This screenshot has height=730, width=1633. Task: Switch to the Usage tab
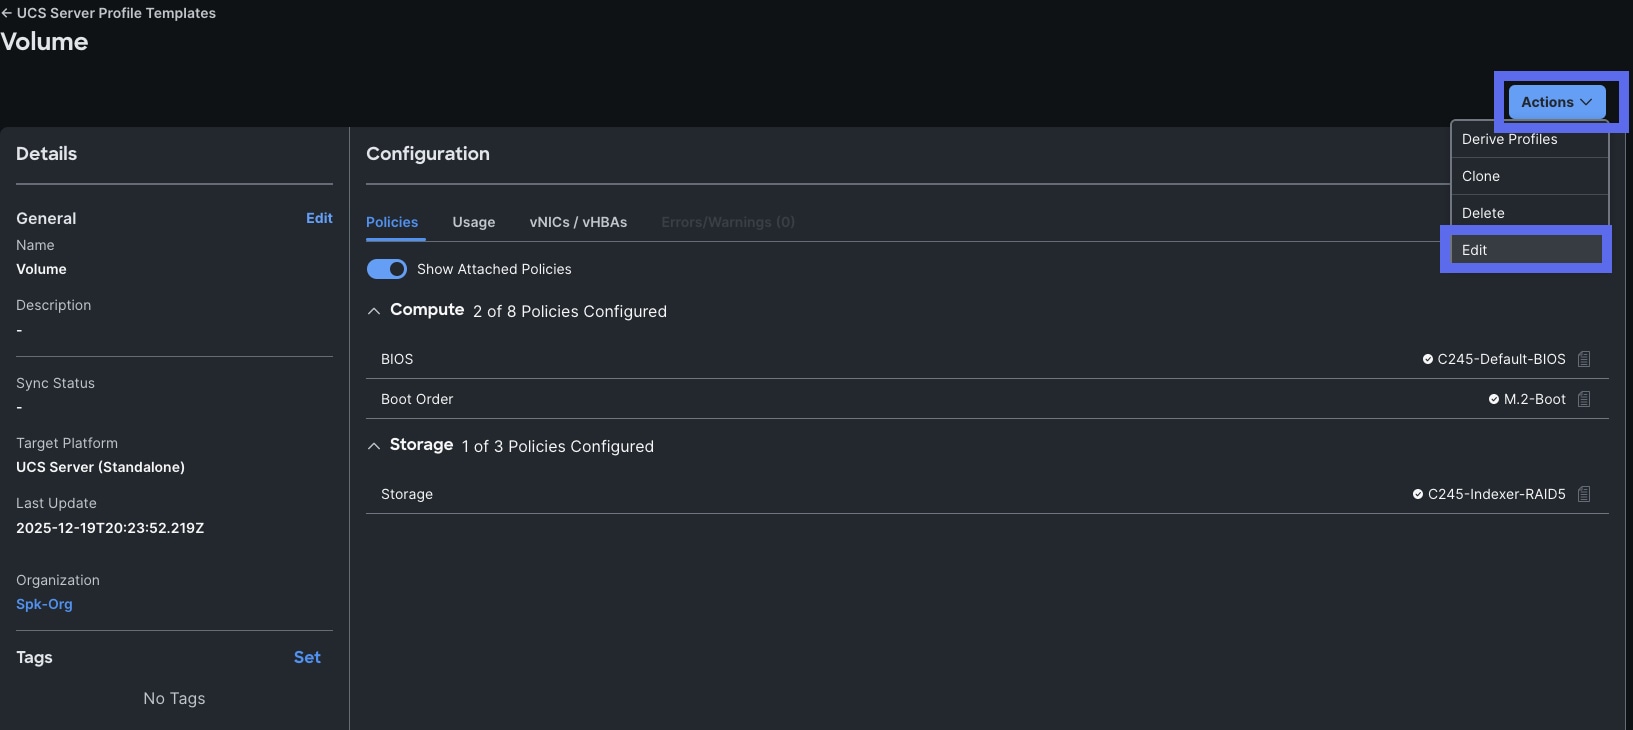pyautogui.click(x=473, y=222)
